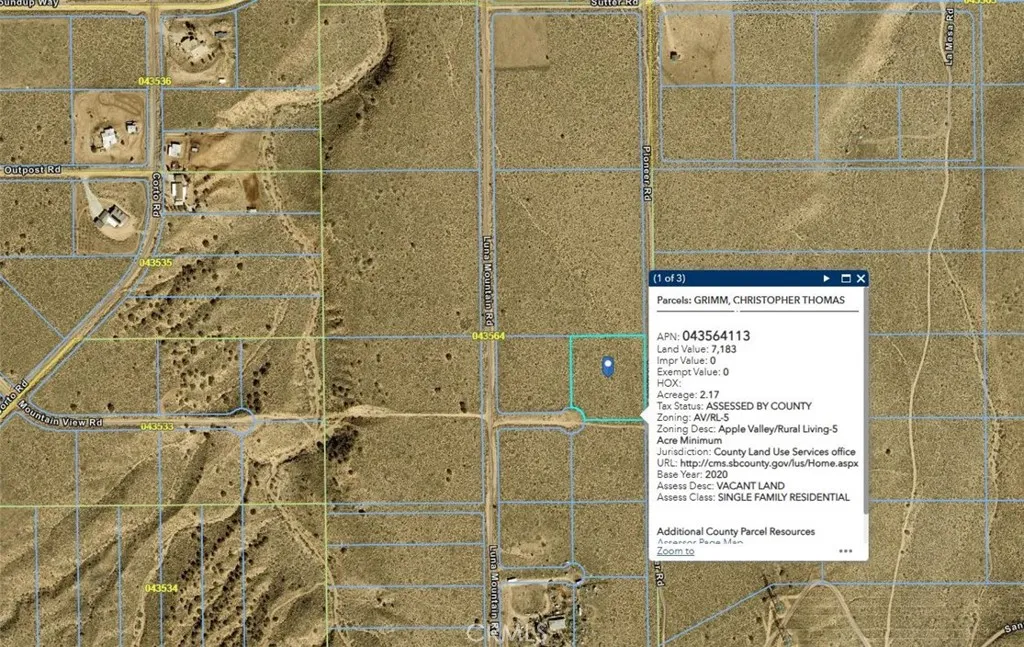Close the parcel info popup
1024x647 pixels.
861,279
